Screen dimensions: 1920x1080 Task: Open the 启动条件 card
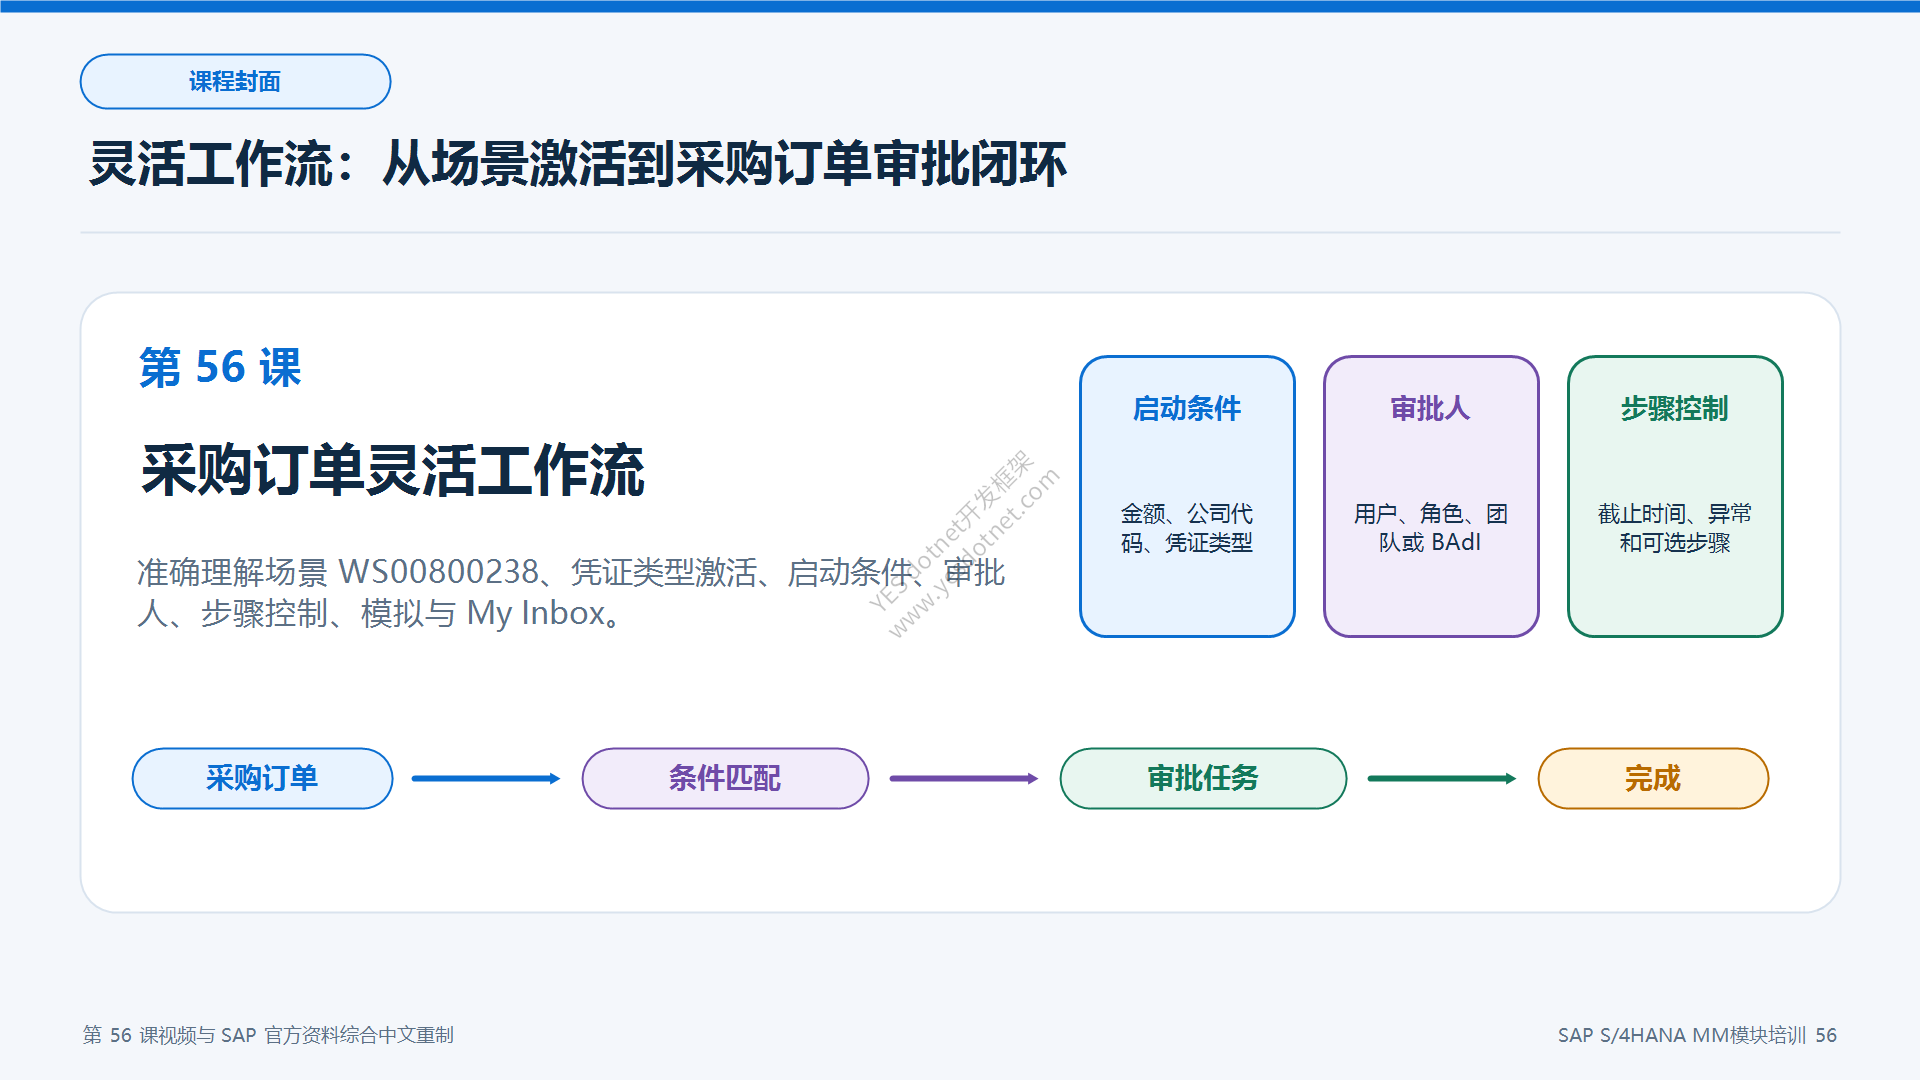click(1187, 496)
